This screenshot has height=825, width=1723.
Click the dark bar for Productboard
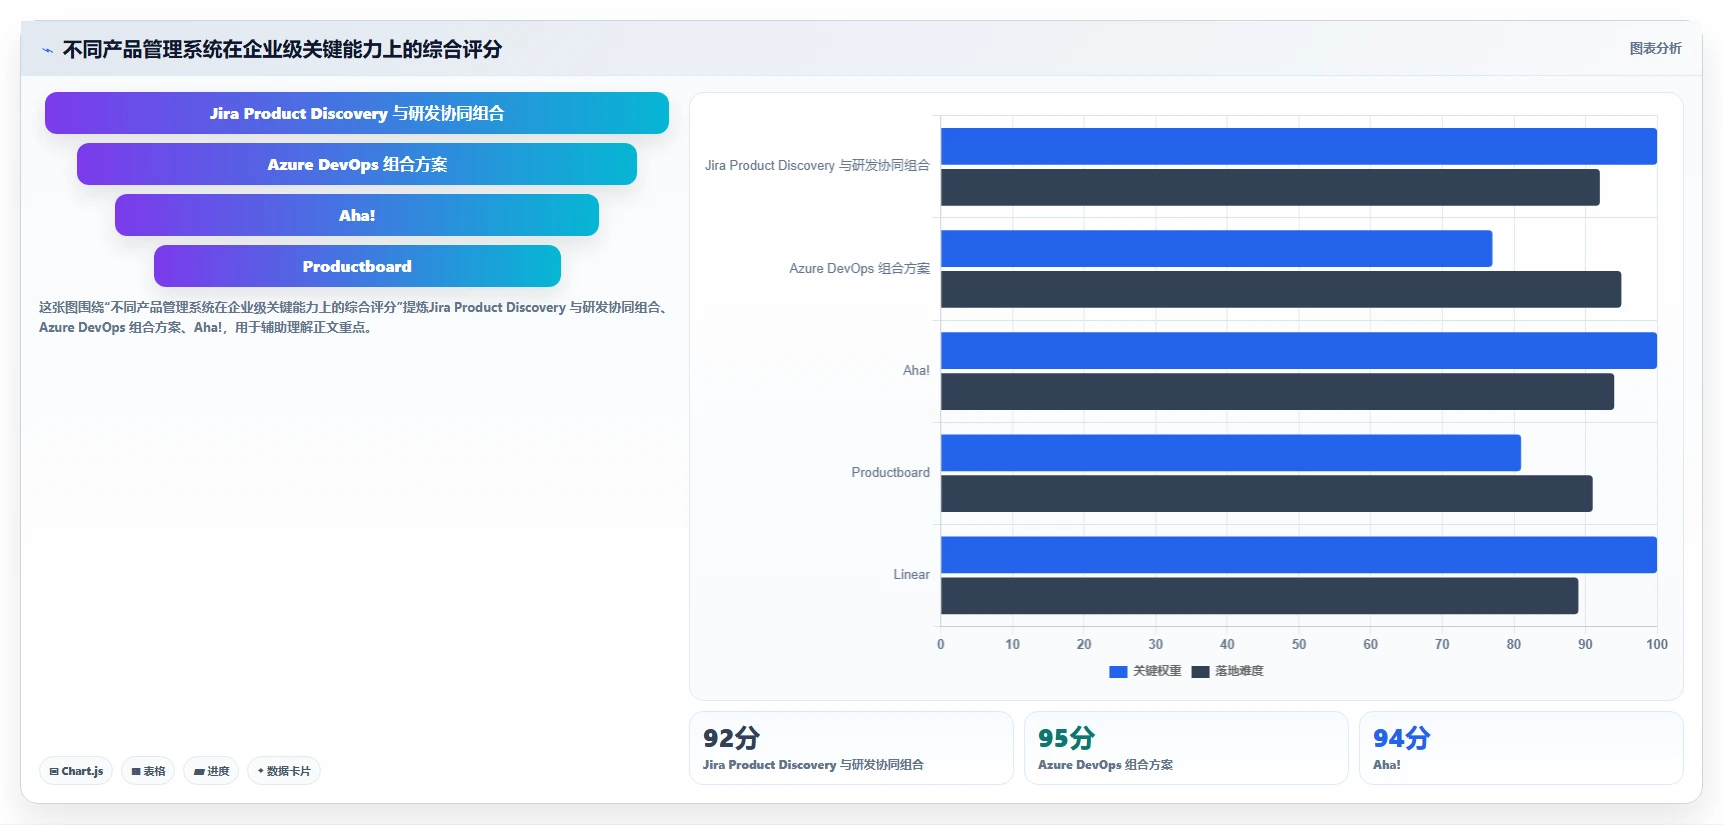(1266, 493)
